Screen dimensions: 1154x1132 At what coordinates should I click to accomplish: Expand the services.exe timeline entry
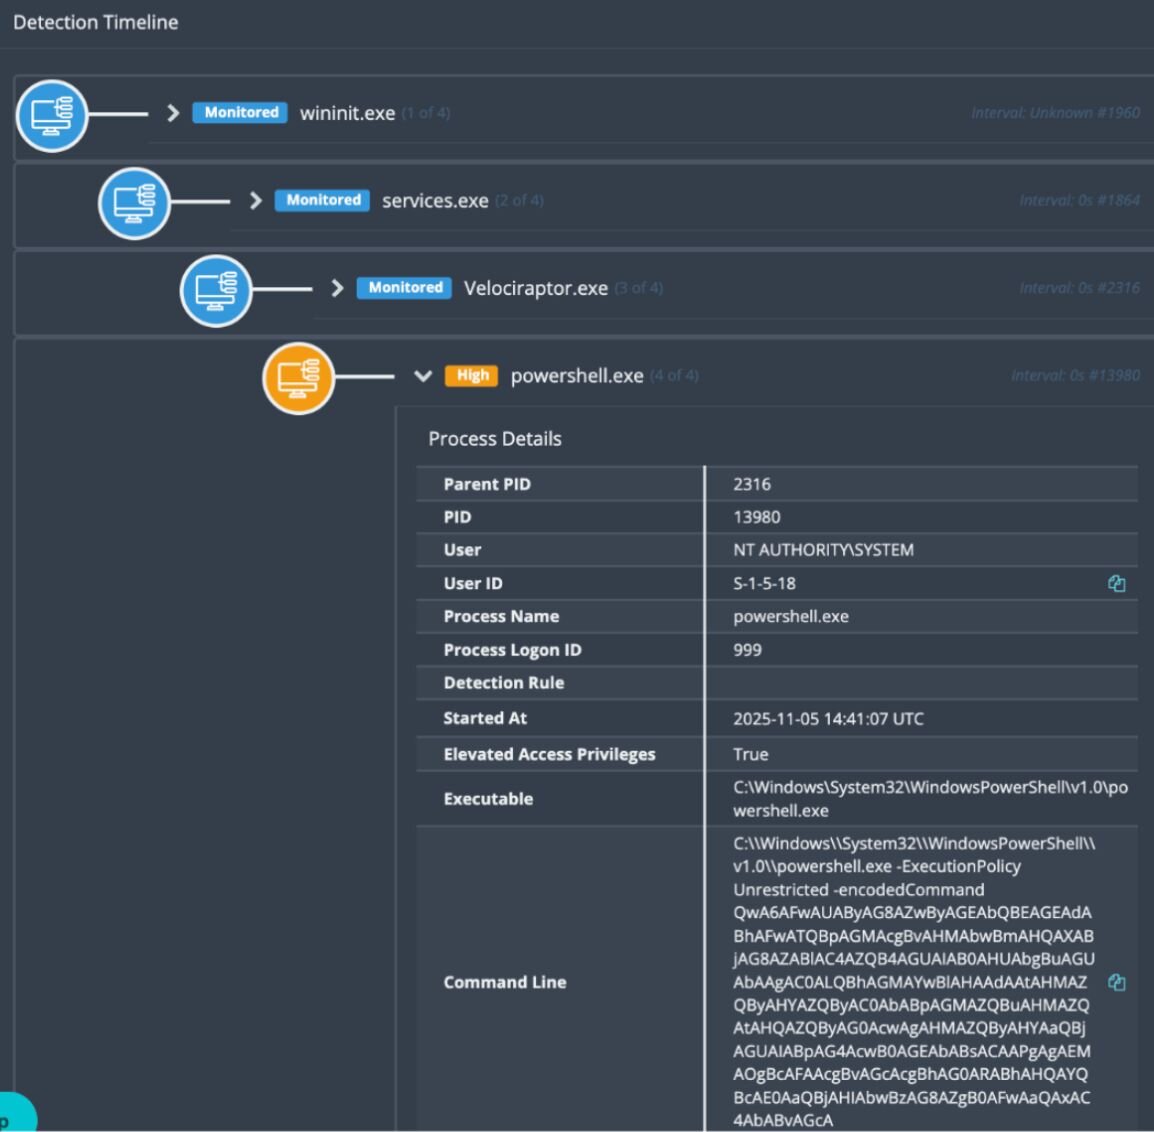(255, 201)
